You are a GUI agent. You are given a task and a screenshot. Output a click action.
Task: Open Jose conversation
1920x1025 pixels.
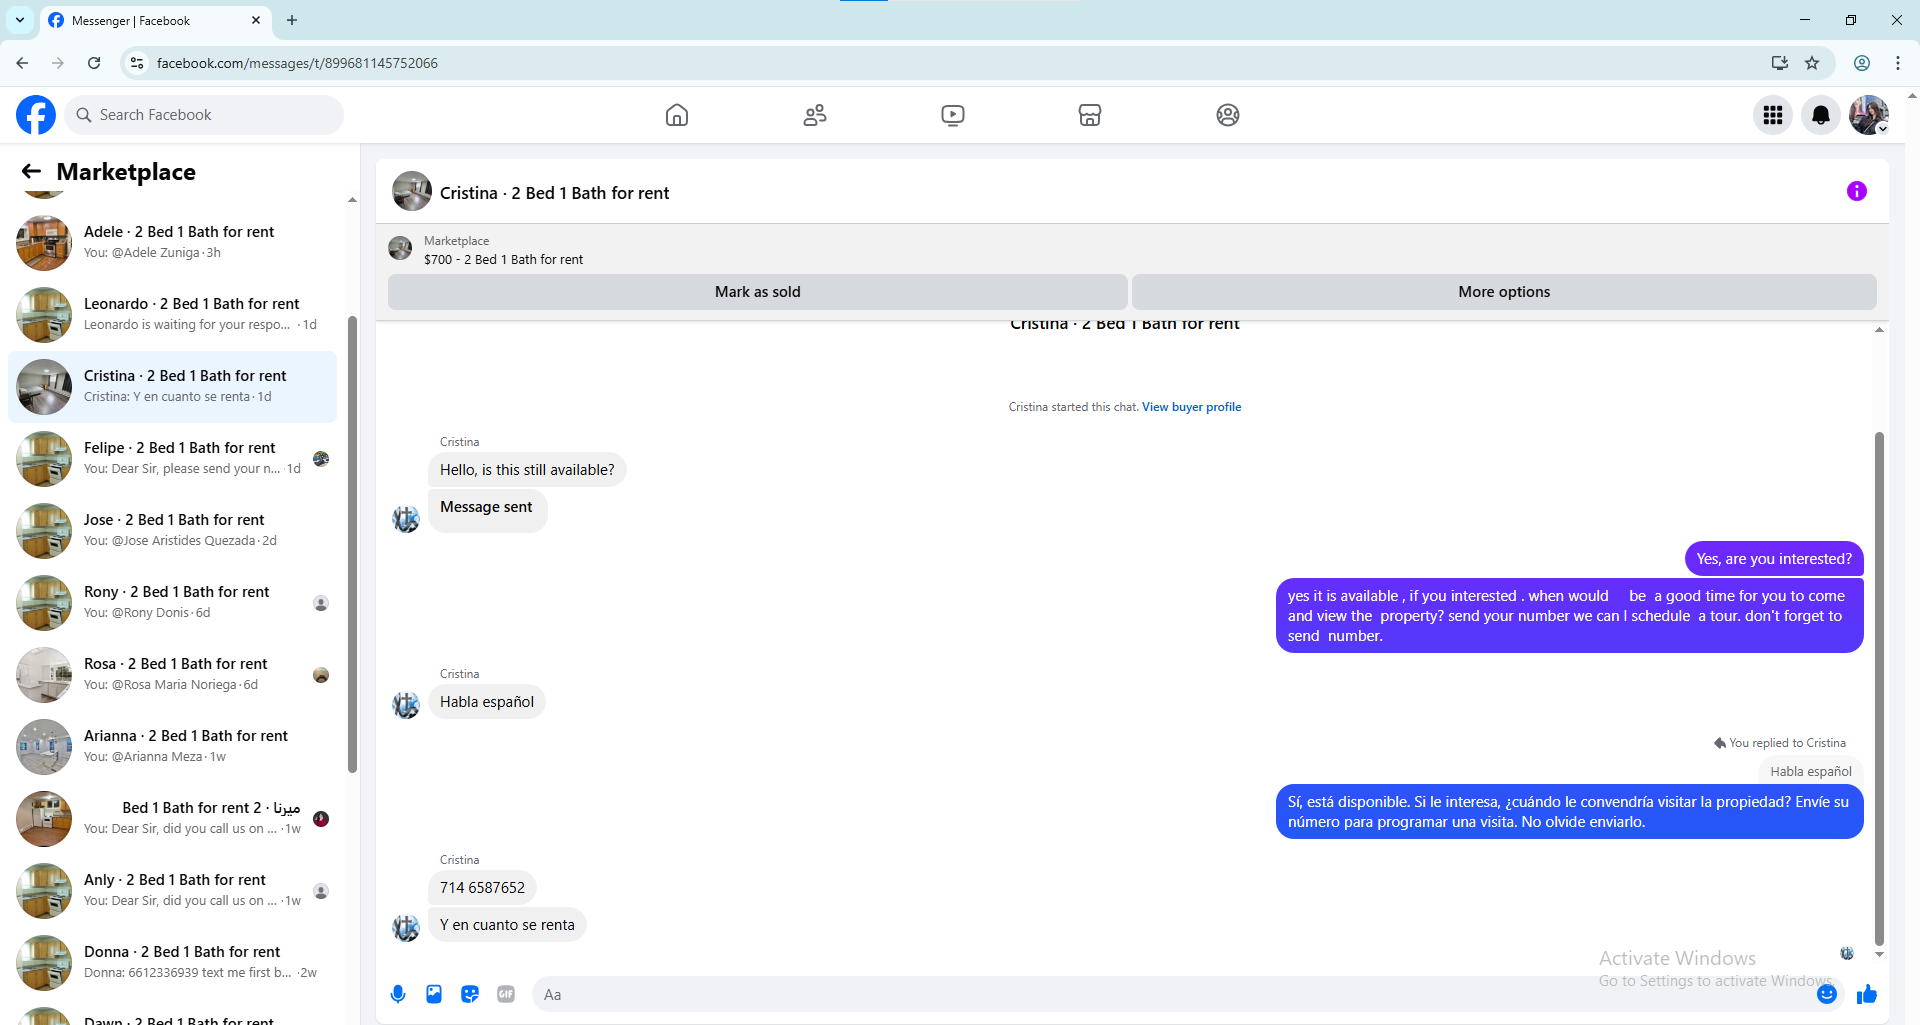click(x=172, y=530)
